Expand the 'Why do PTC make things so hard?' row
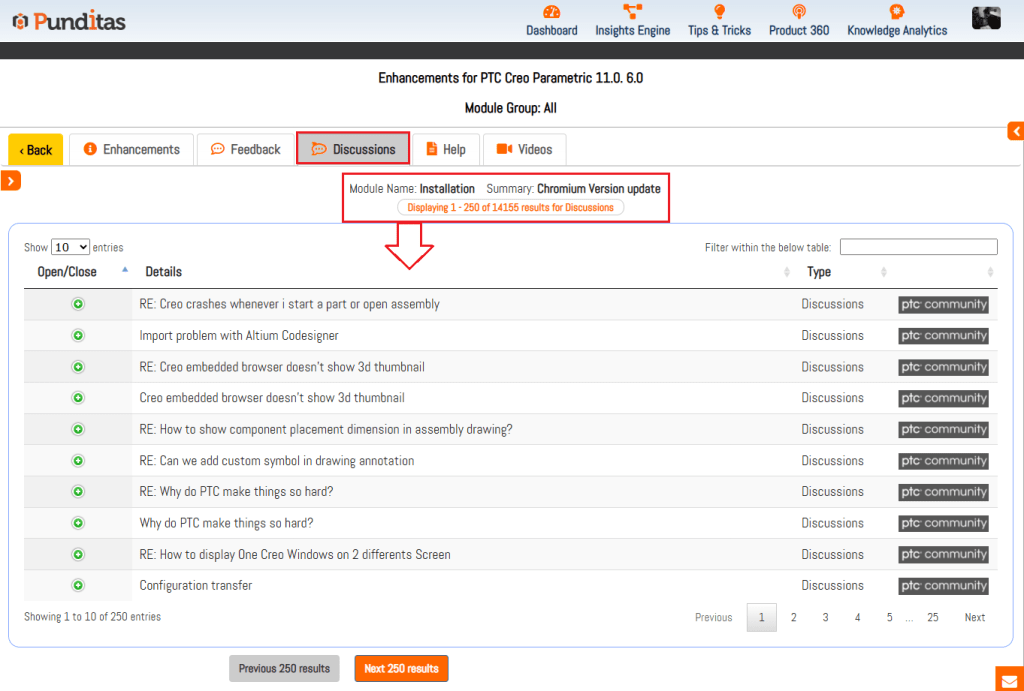The width and height of the screenshot is (1024, 691). pos(78,523)
